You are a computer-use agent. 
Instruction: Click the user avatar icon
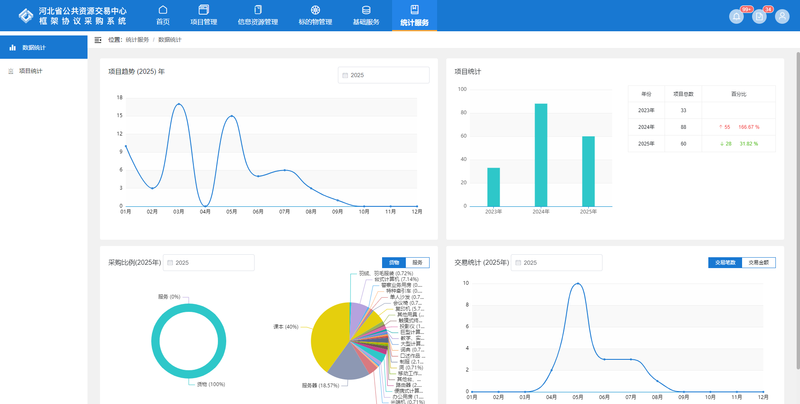point(782,15)
